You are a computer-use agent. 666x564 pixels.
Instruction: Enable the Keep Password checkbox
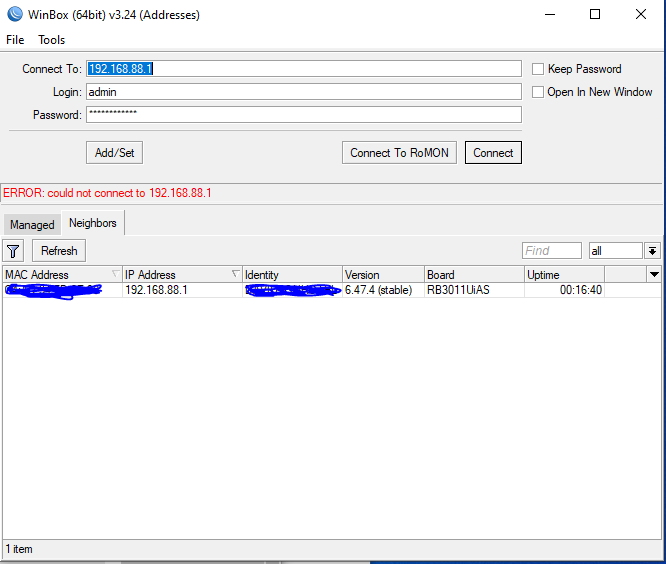coord(538,69)
